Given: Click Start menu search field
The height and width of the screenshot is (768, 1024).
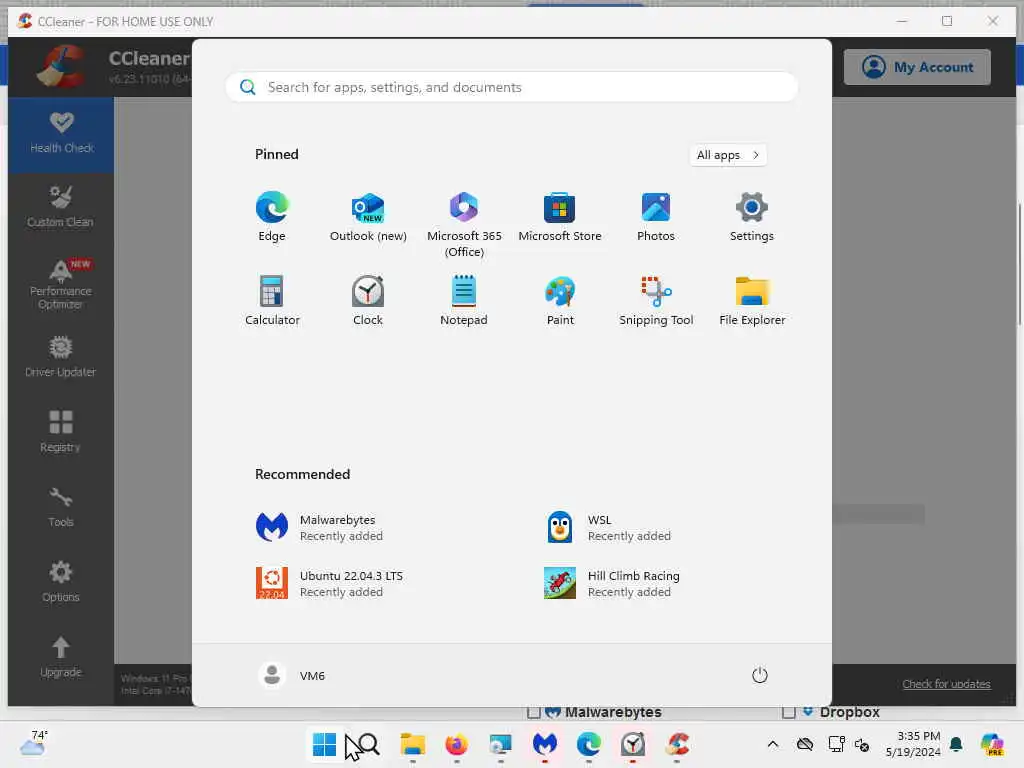Looking at the screenshot, I should point(511,87).
